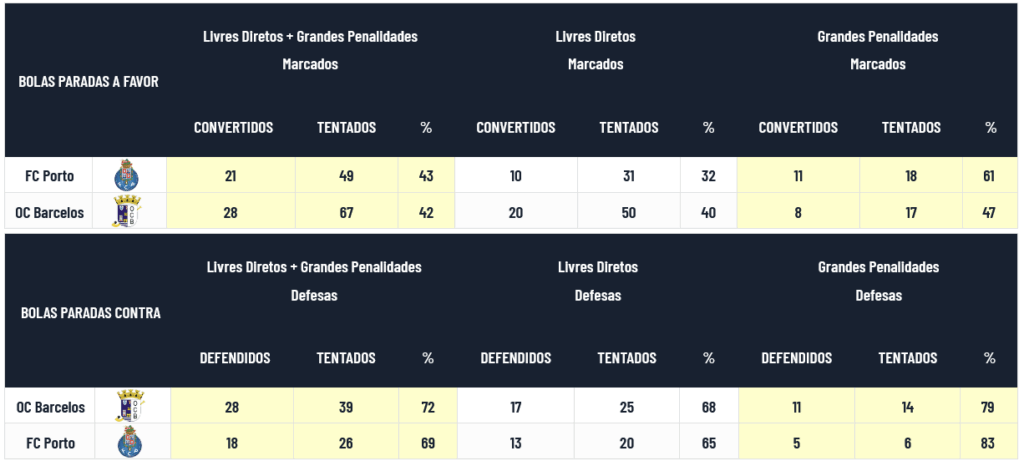Select the cell with 50 direct free hits attempted
The width and height of the screenshot is (1024, 461).
[x=629, y=211]
